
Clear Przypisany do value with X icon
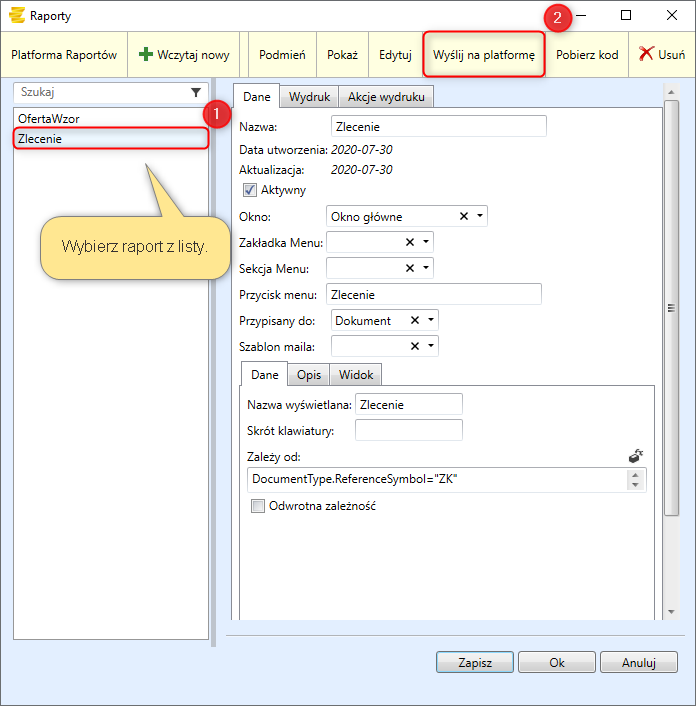[414, 320]
